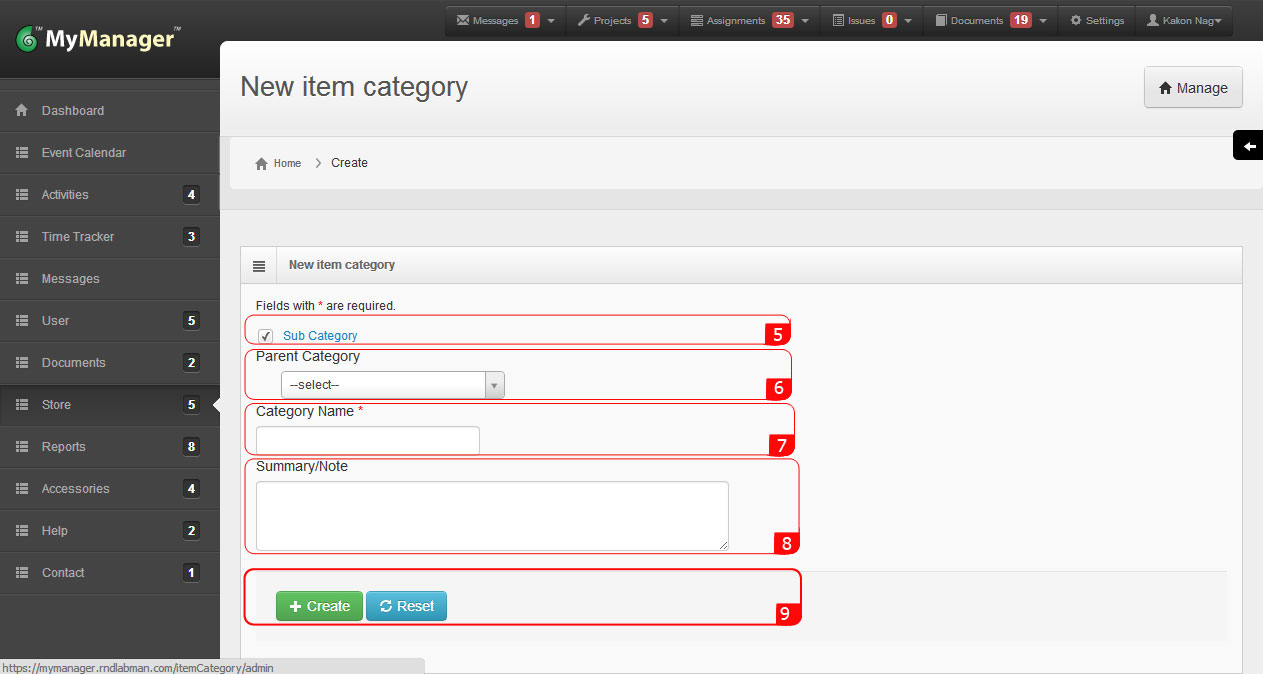Uncheck the Sub Category checkbox
1263x674 pixels.
pos(264,336)
